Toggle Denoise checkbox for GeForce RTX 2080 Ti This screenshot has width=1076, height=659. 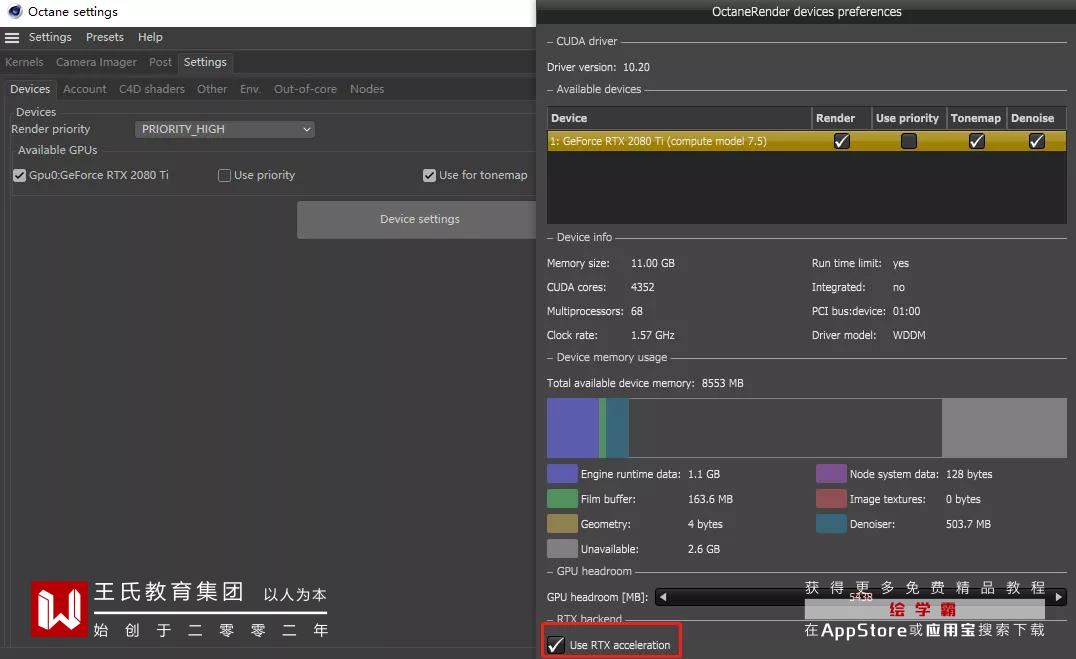(1036, 141)
